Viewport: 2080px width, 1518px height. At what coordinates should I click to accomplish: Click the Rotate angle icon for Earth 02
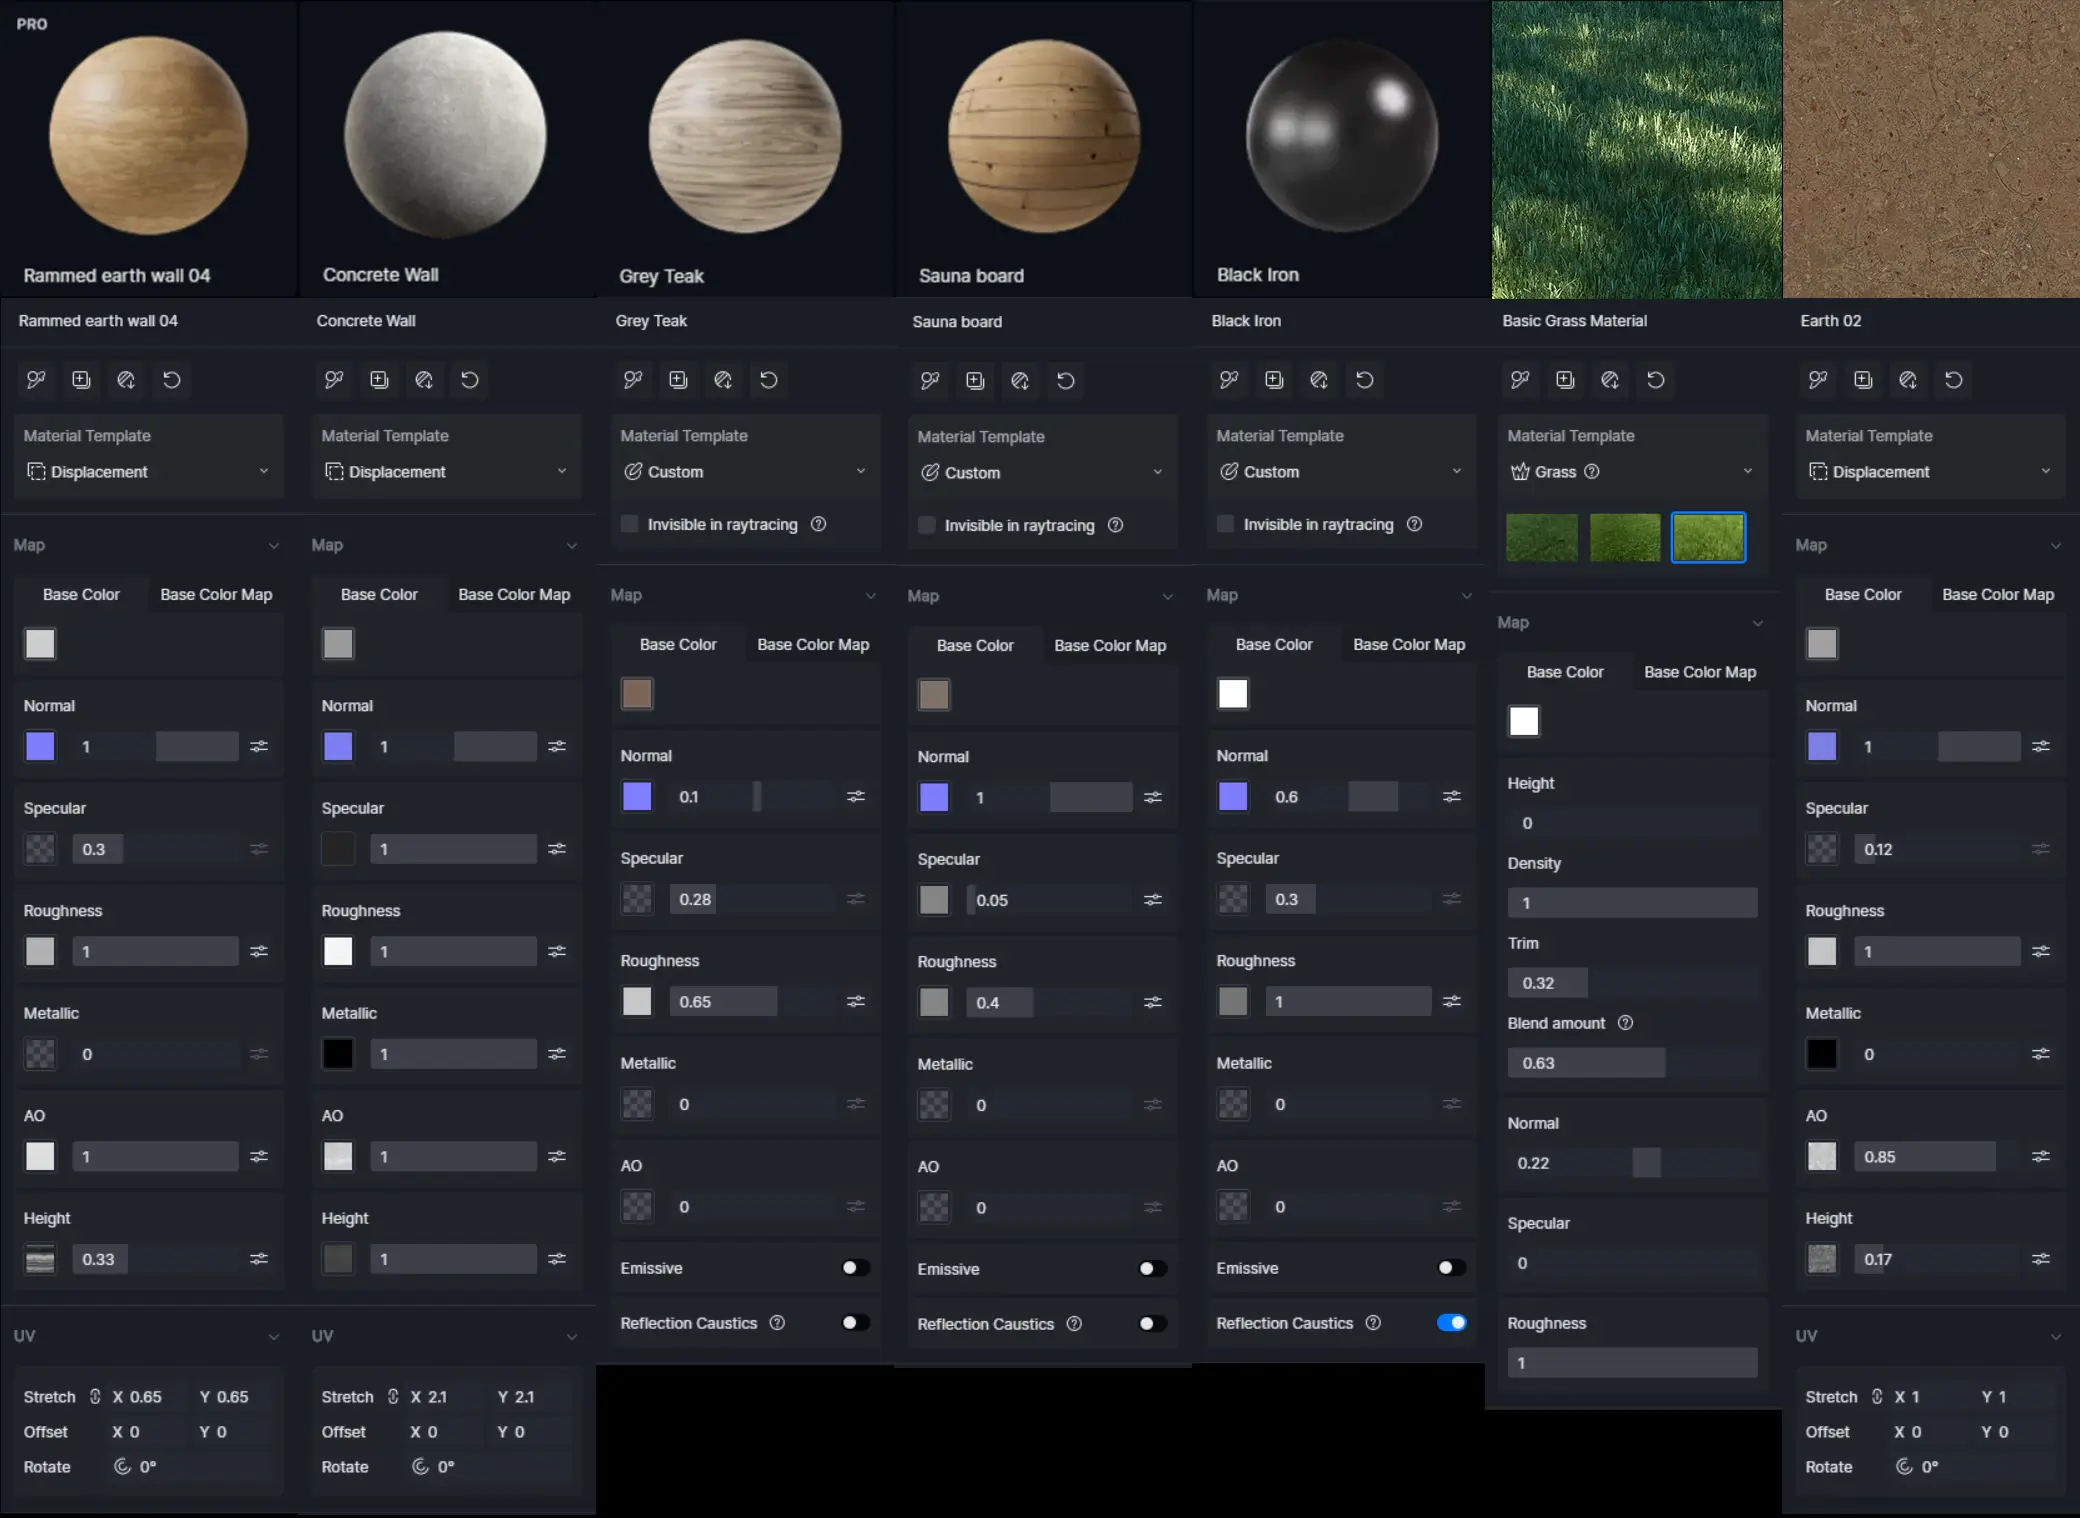click(1905, 1467)
